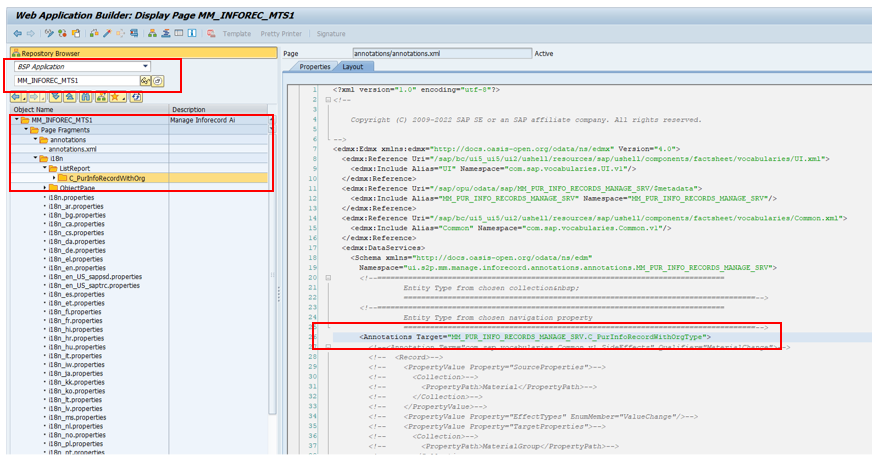Open the Help info icon
The width and height of the screenshot is (879, 456).
(192, 33)
